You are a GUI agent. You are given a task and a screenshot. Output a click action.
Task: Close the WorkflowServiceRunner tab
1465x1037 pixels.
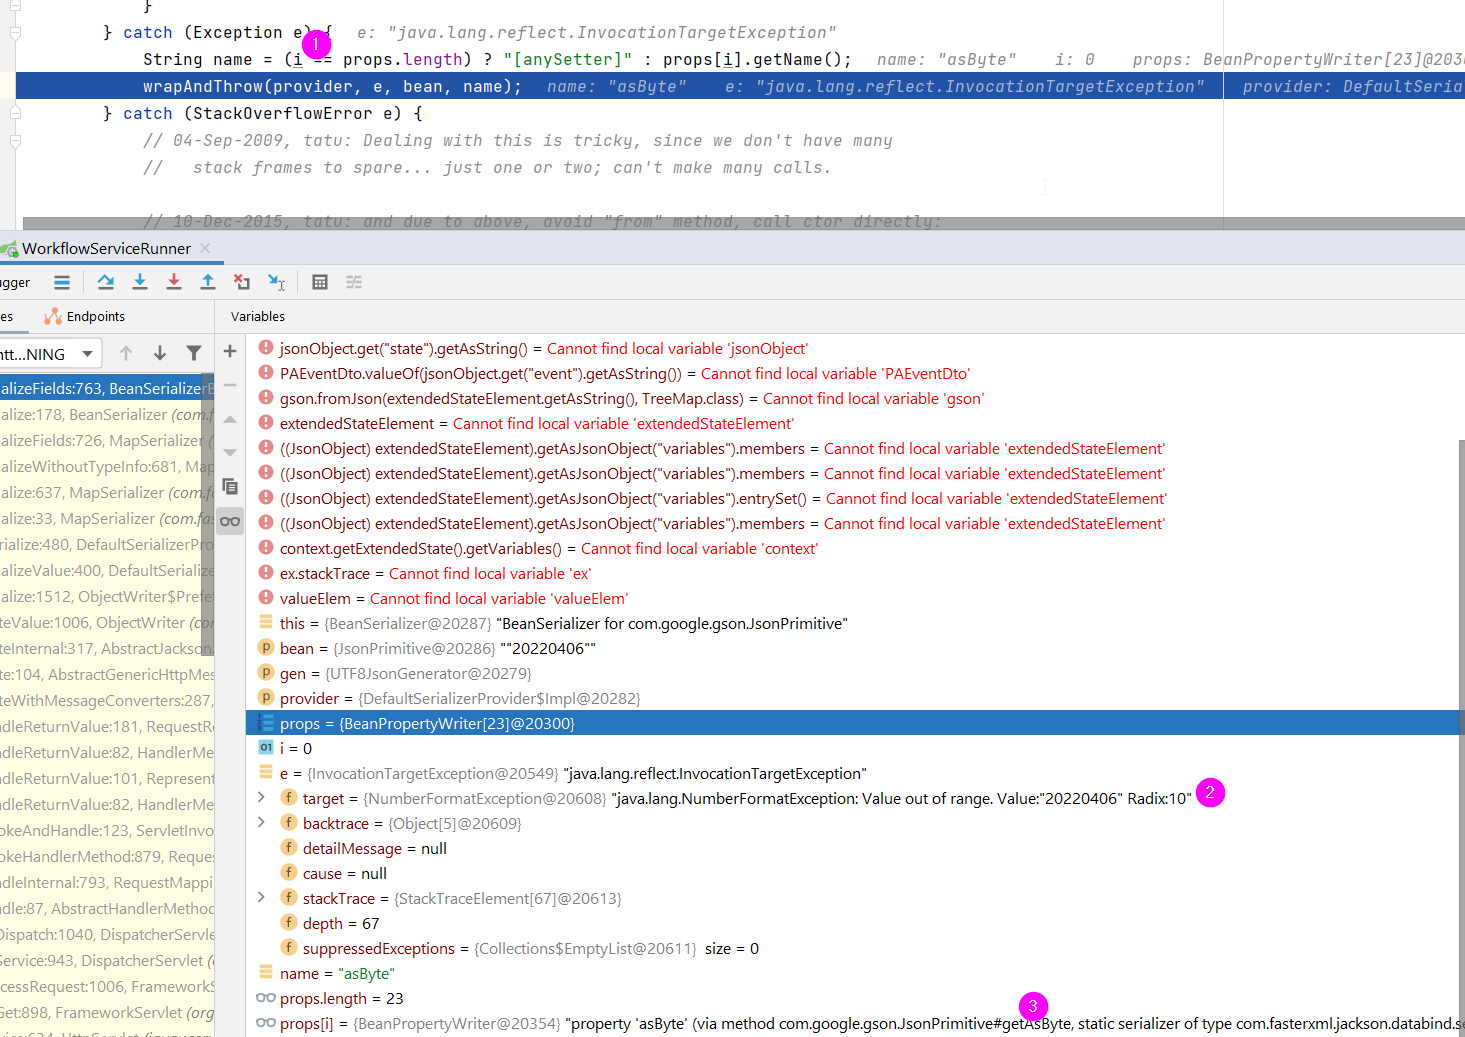205,248
